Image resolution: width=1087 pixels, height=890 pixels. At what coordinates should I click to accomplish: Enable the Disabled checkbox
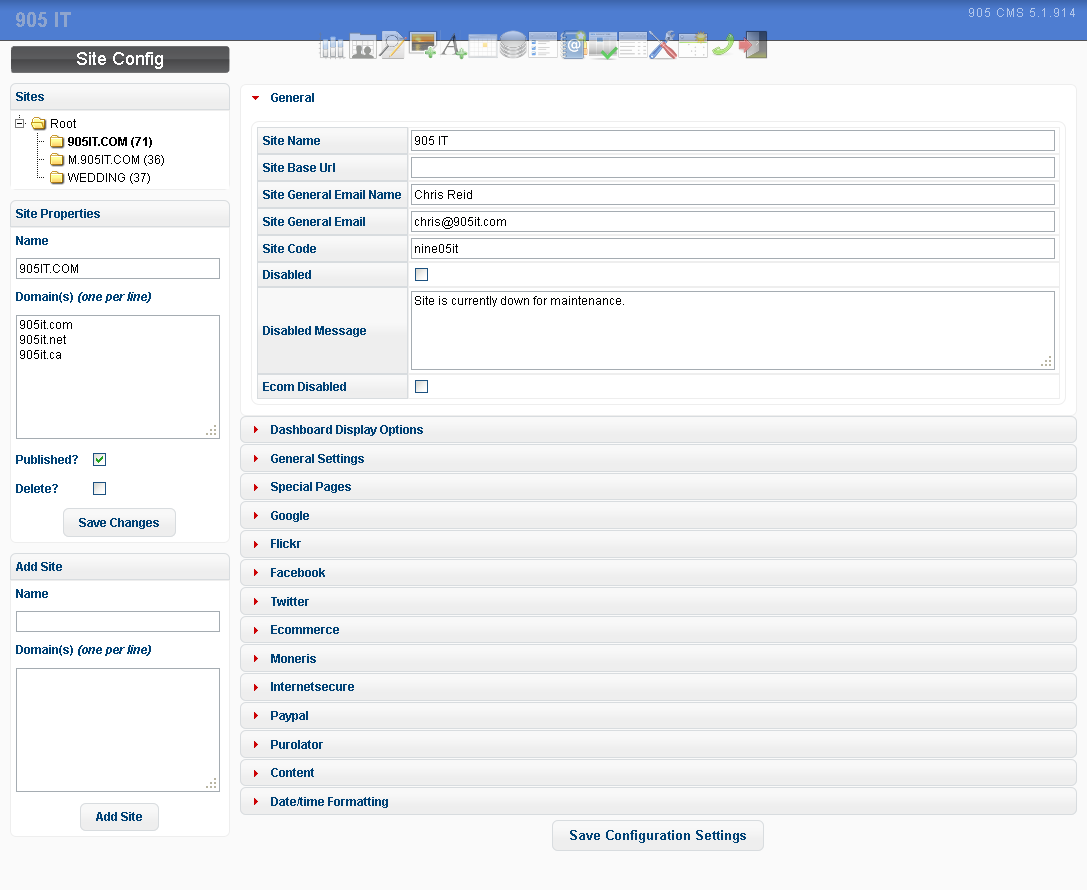pyautogui.click(x=421, y=274)
